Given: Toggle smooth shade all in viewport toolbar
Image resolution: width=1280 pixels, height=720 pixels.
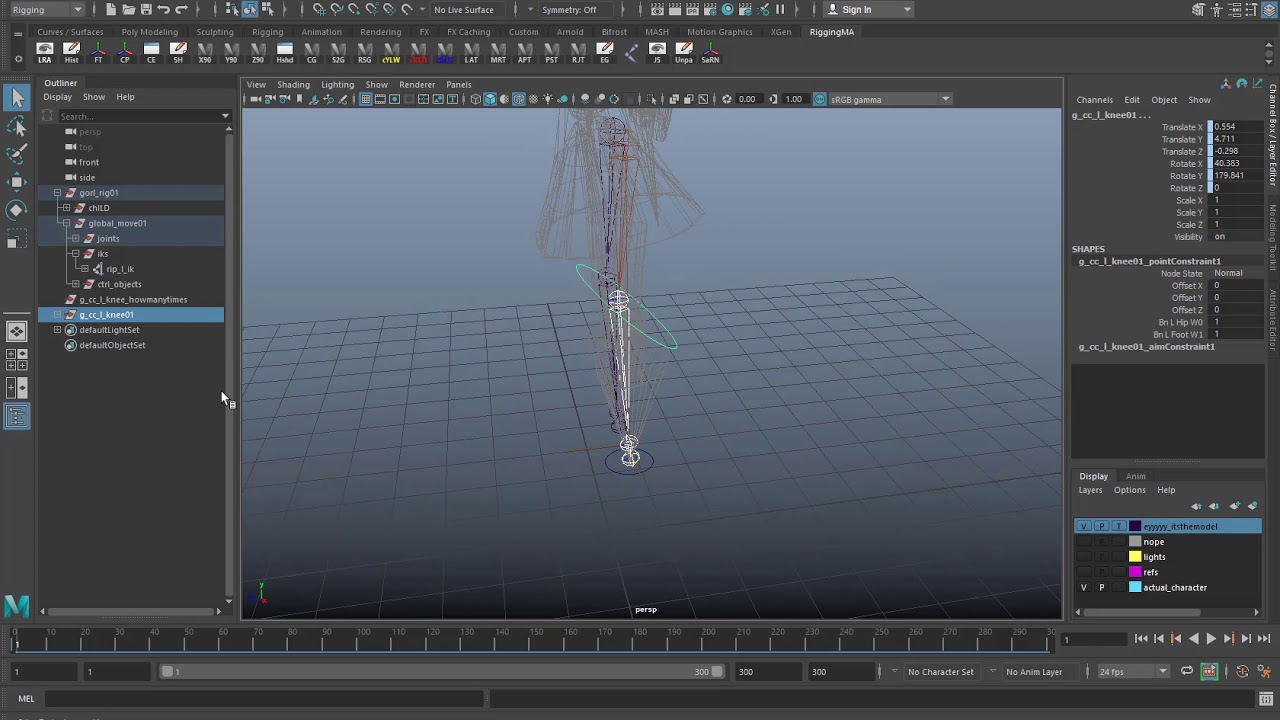Looking at the screenshot, I should (x=490, y=99).
